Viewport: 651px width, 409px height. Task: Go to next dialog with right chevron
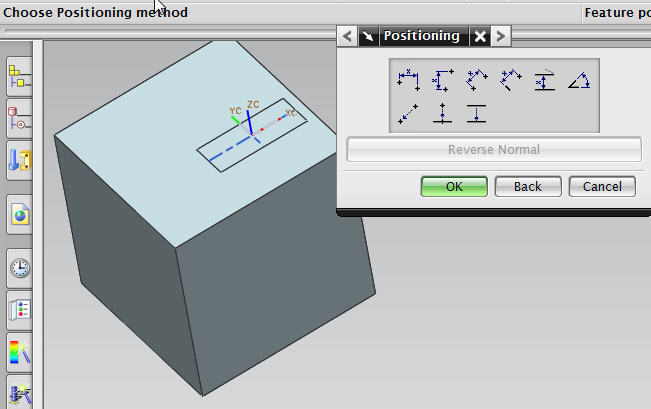click(501, 36)
